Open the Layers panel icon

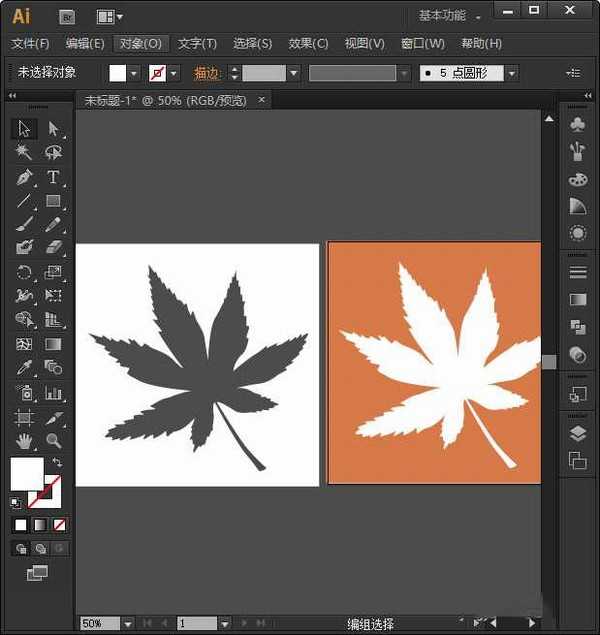click(x=577, y=433)
